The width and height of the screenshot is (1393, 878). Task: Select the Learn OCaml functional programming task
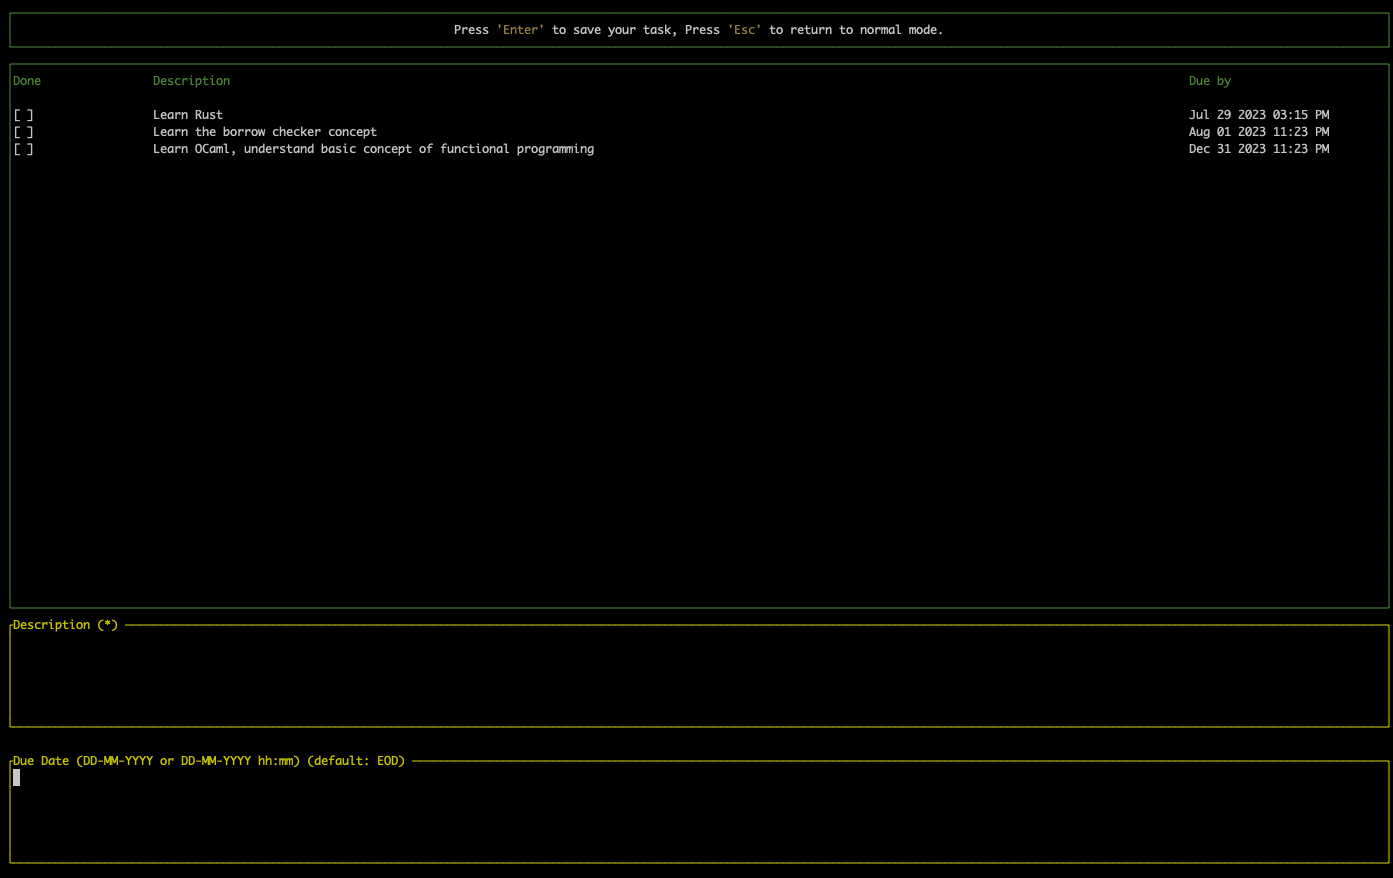tap(373, 149)
